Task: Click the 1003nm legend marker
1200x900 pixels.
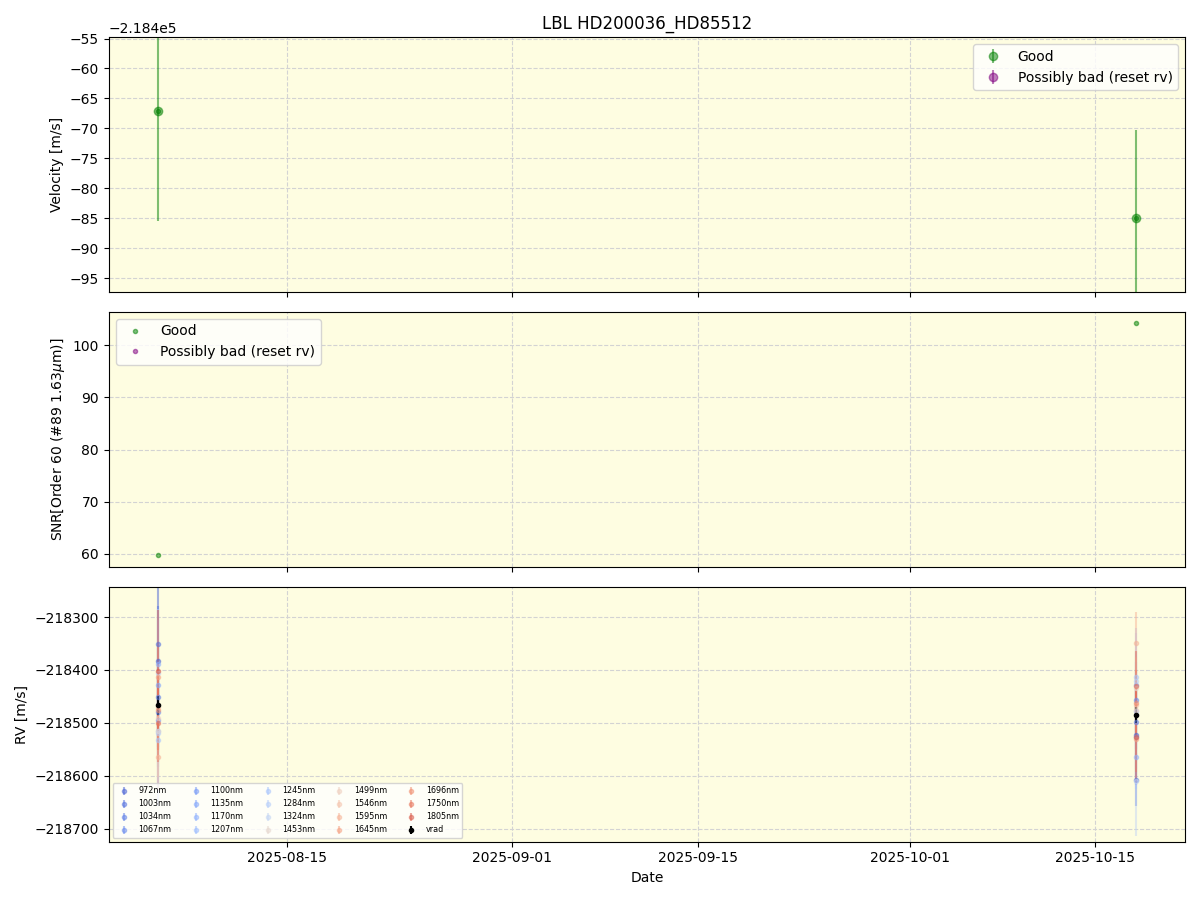Action: [124, 804]
